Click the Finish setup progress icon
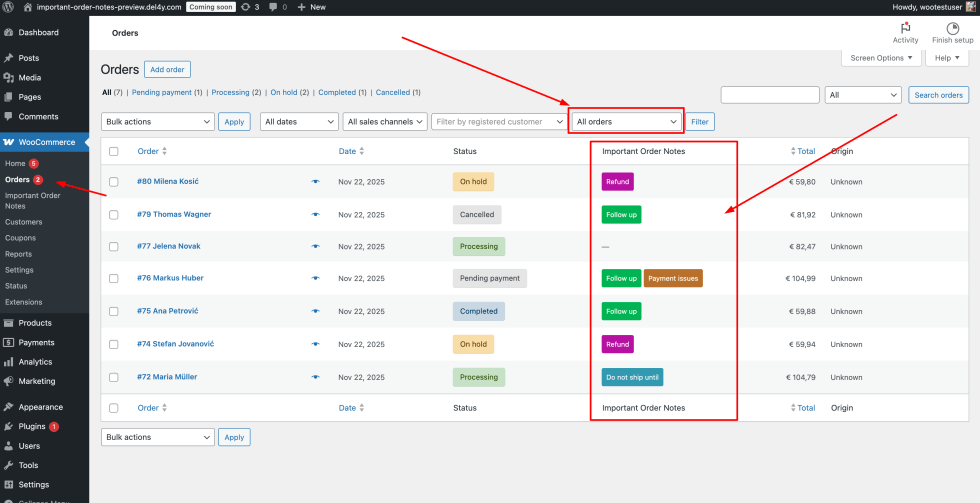This screenshot has height=503, width=980. 952,28
